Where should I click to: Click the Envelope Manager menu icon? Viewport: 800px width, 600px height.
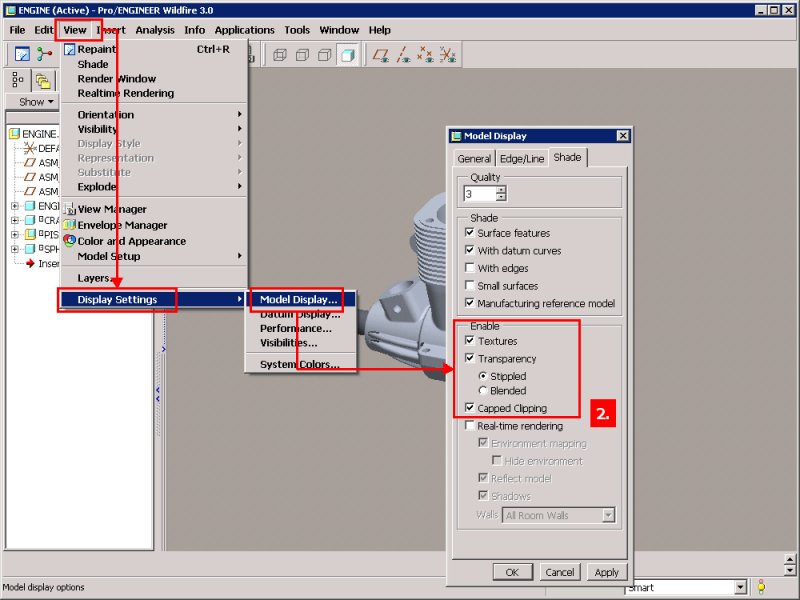coord(69,225)
